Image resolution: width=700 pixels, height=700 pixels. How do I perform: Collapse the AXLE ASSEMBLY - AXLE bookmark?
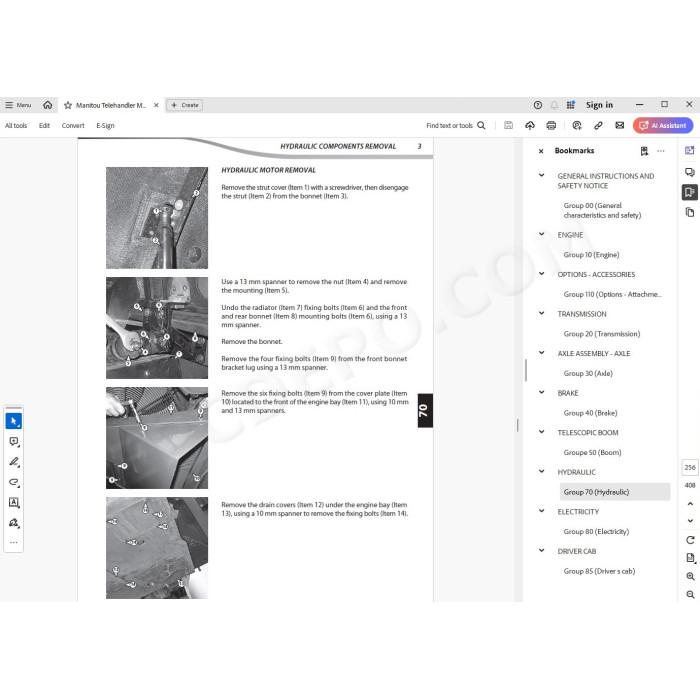pyautogui.click(x=542, y=353)
